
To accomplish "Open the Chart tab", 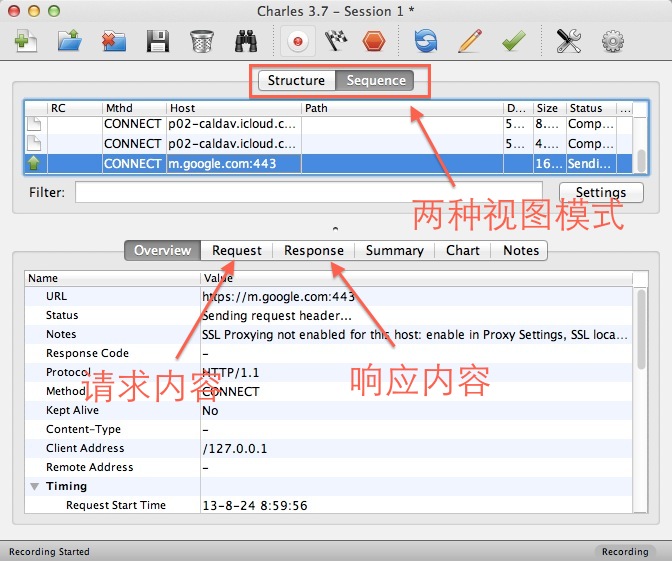I will 462,250.
